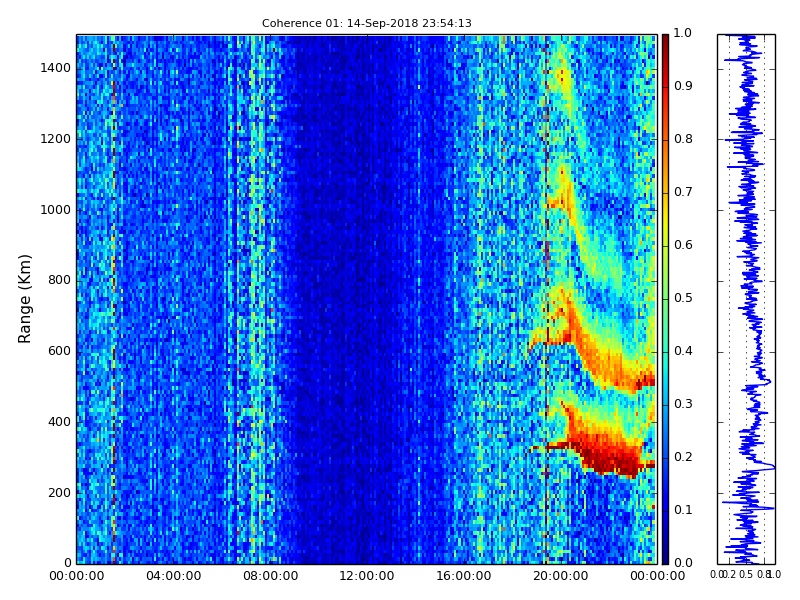Pick the 600 range tick label
Screen dimensions: 800x600
tap(59, 351)
